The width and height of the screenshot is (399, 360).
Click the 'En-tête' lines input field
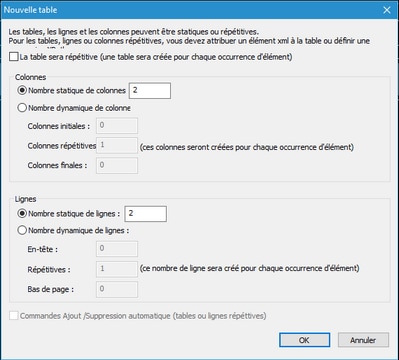[117, 249]
